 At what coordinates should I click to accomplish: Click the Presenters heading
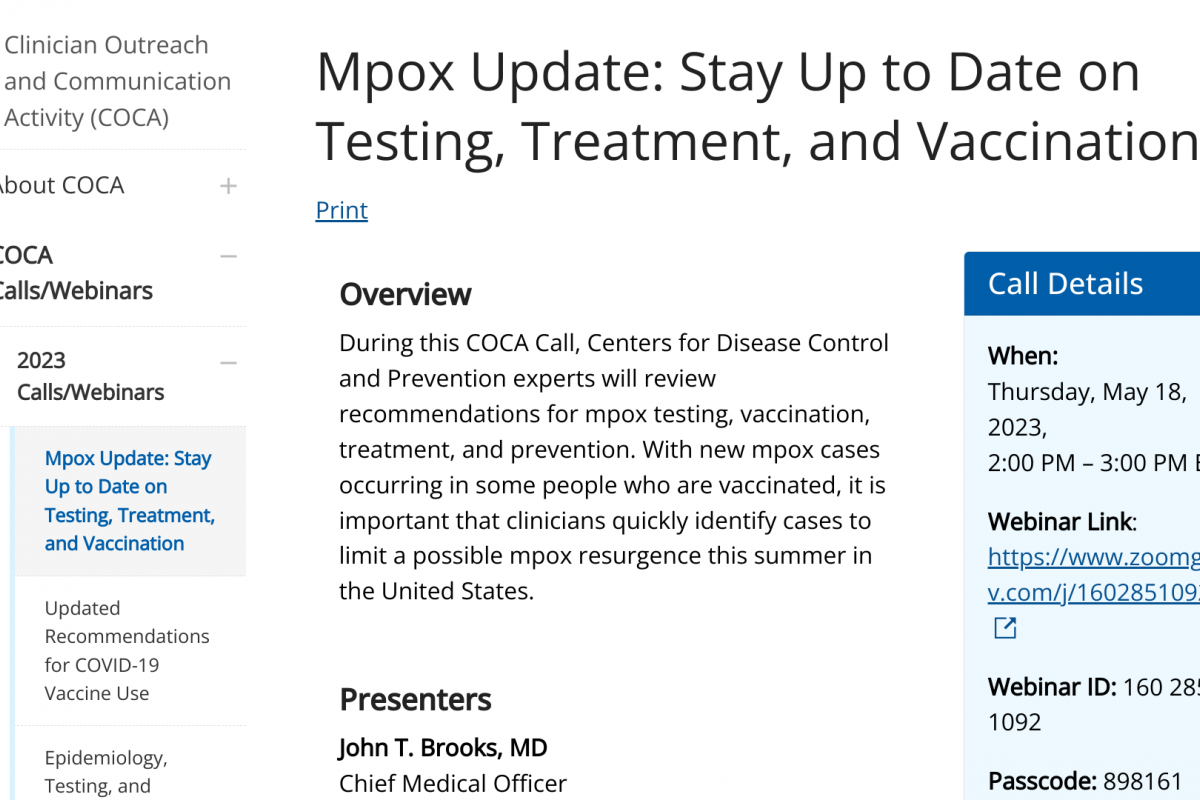click(x=415, y=699)
